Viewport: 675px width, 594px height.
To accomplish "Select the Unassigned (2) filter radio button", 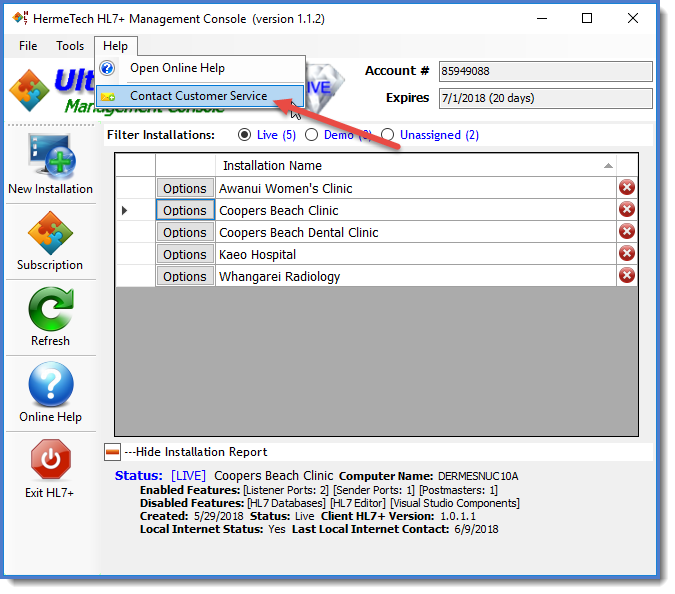I will click(387, 135).
